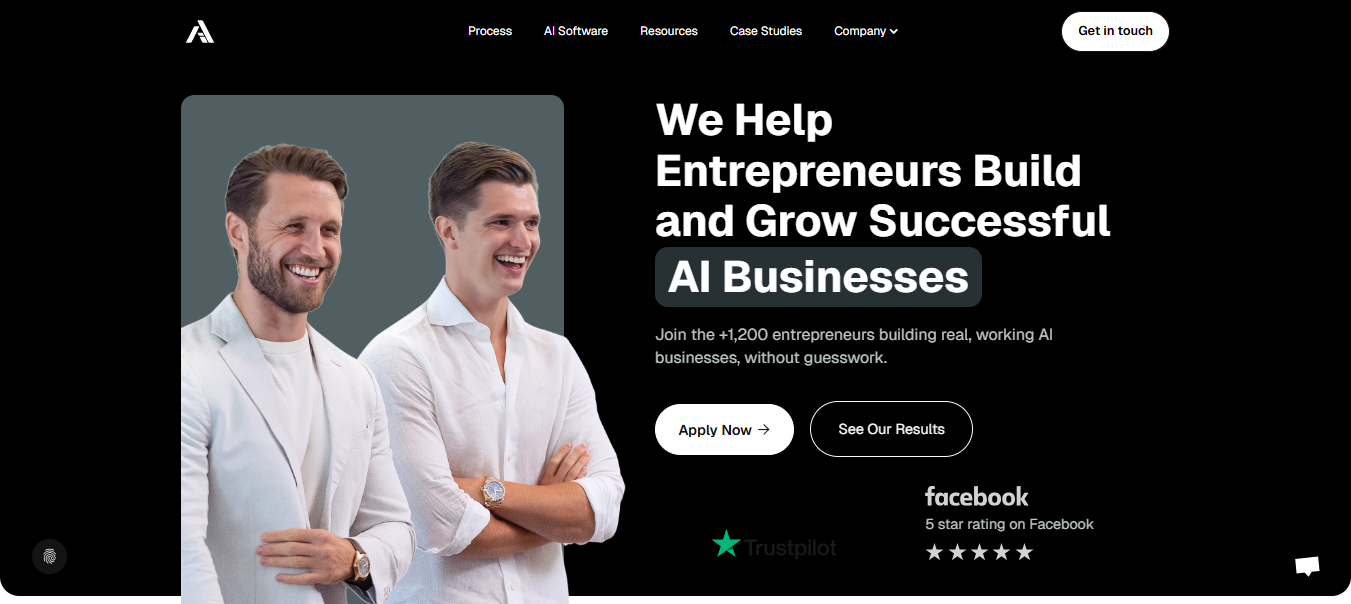Click the founders photo thumbnail

coord(372,349)
